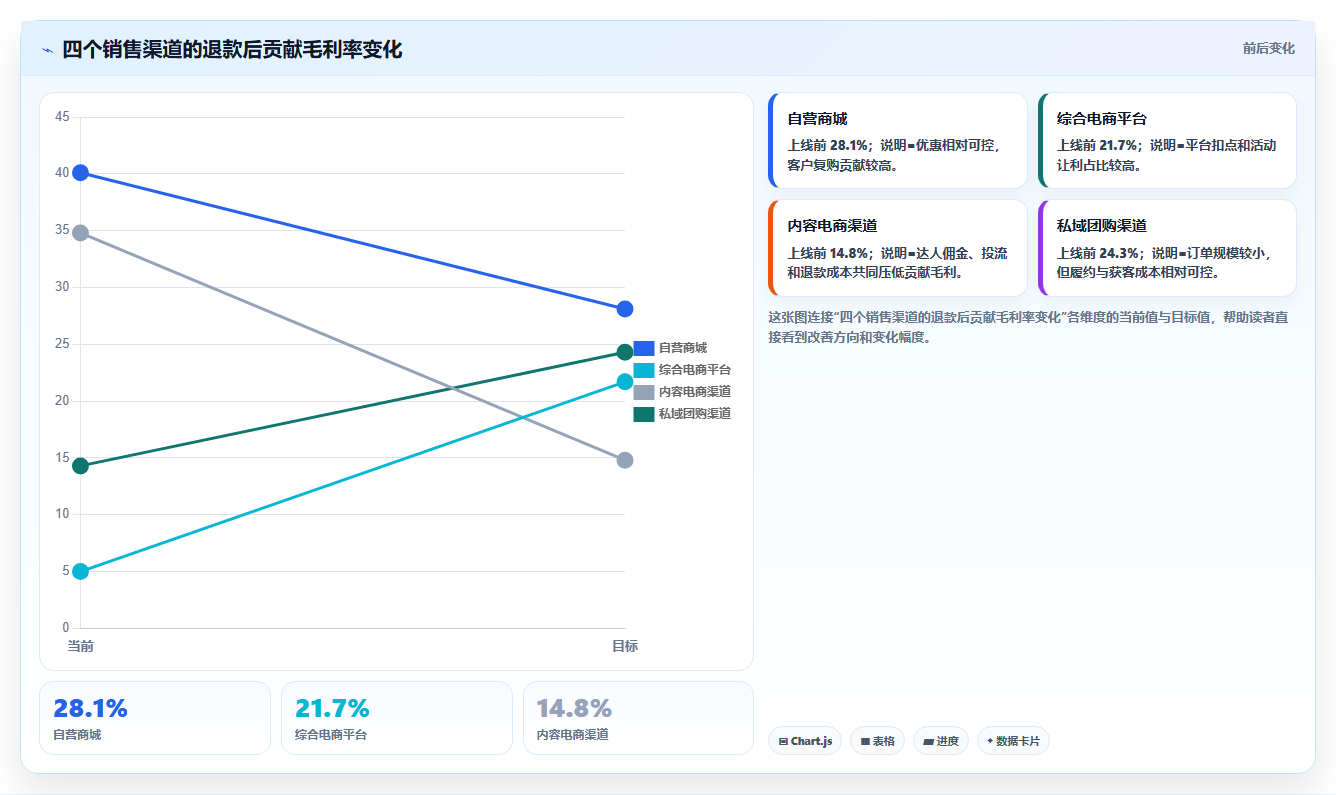1336x795 pixels.
Task: Select the cyan 综合电商平台 point at 当前
Action: coord(81,572)
